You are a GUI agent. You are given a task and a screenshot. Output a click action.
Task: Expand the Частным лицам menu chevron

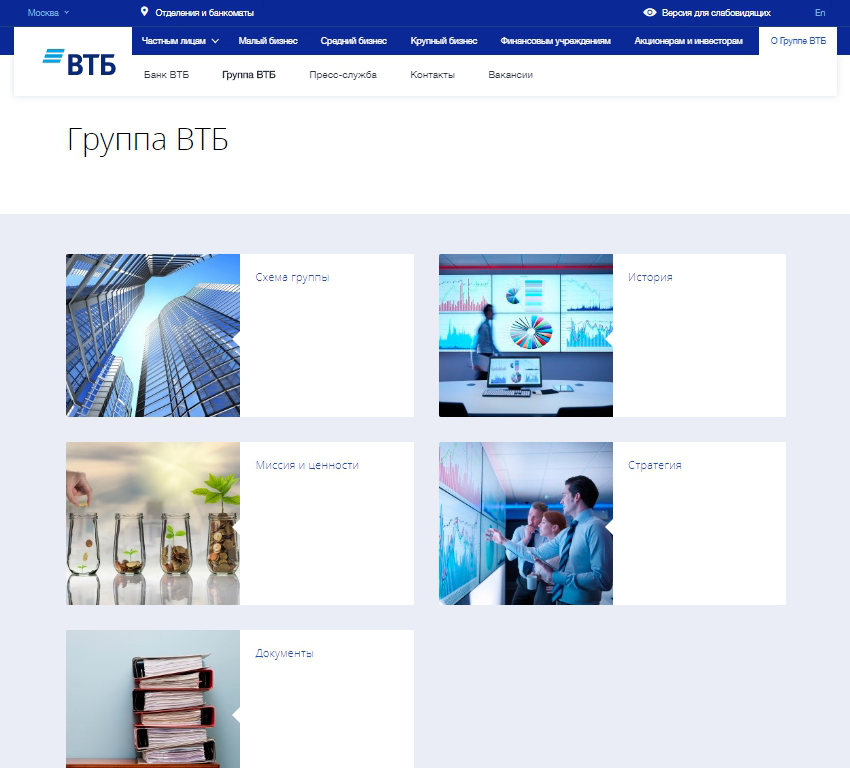tap(215, 41)
